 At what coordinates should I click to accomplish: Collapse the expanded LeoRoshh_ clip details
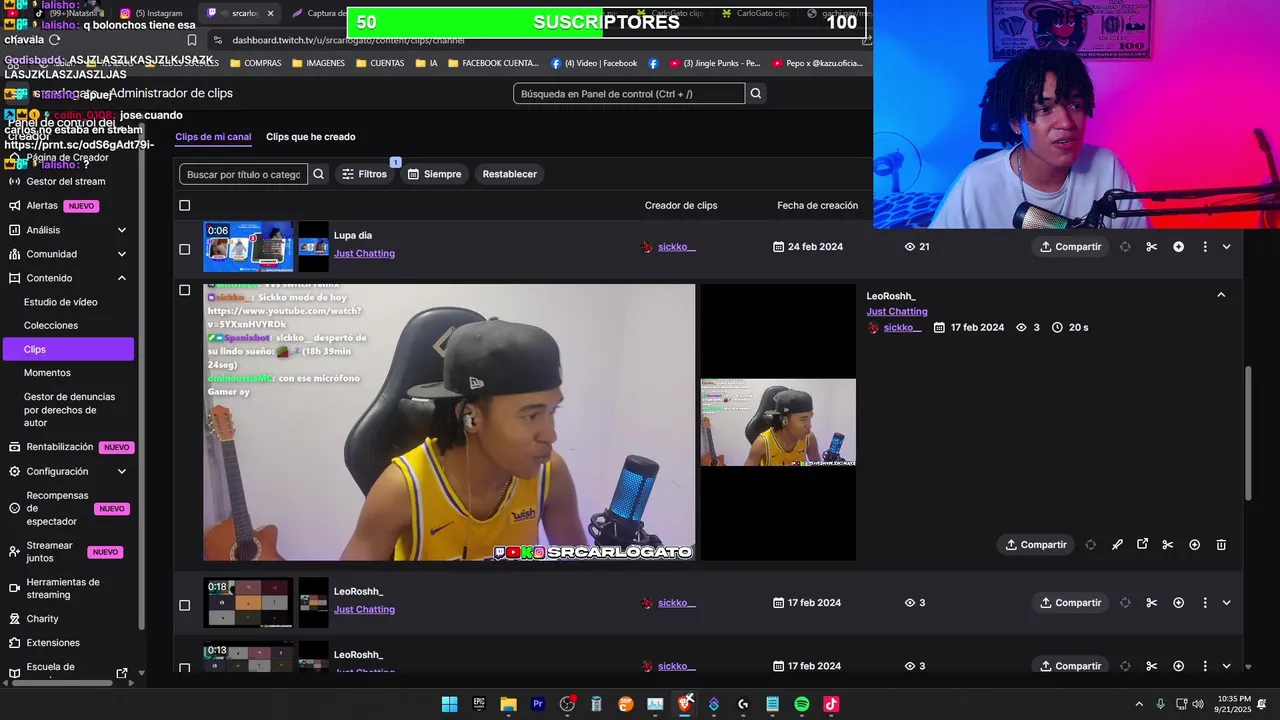pos(1221,295)
